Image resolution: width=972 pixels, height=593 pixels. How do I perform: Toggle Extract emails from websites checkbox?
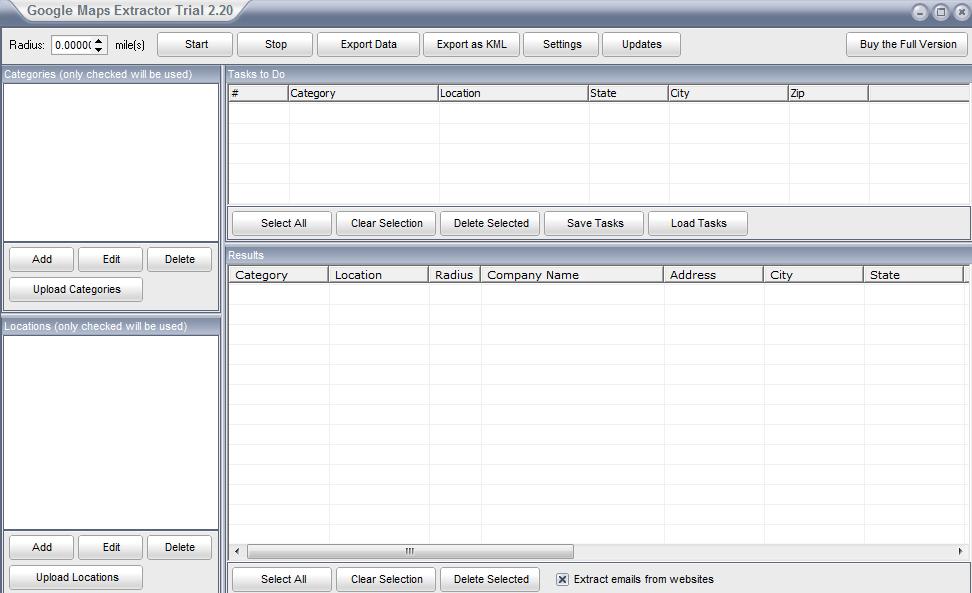click(x=562, y=579)
